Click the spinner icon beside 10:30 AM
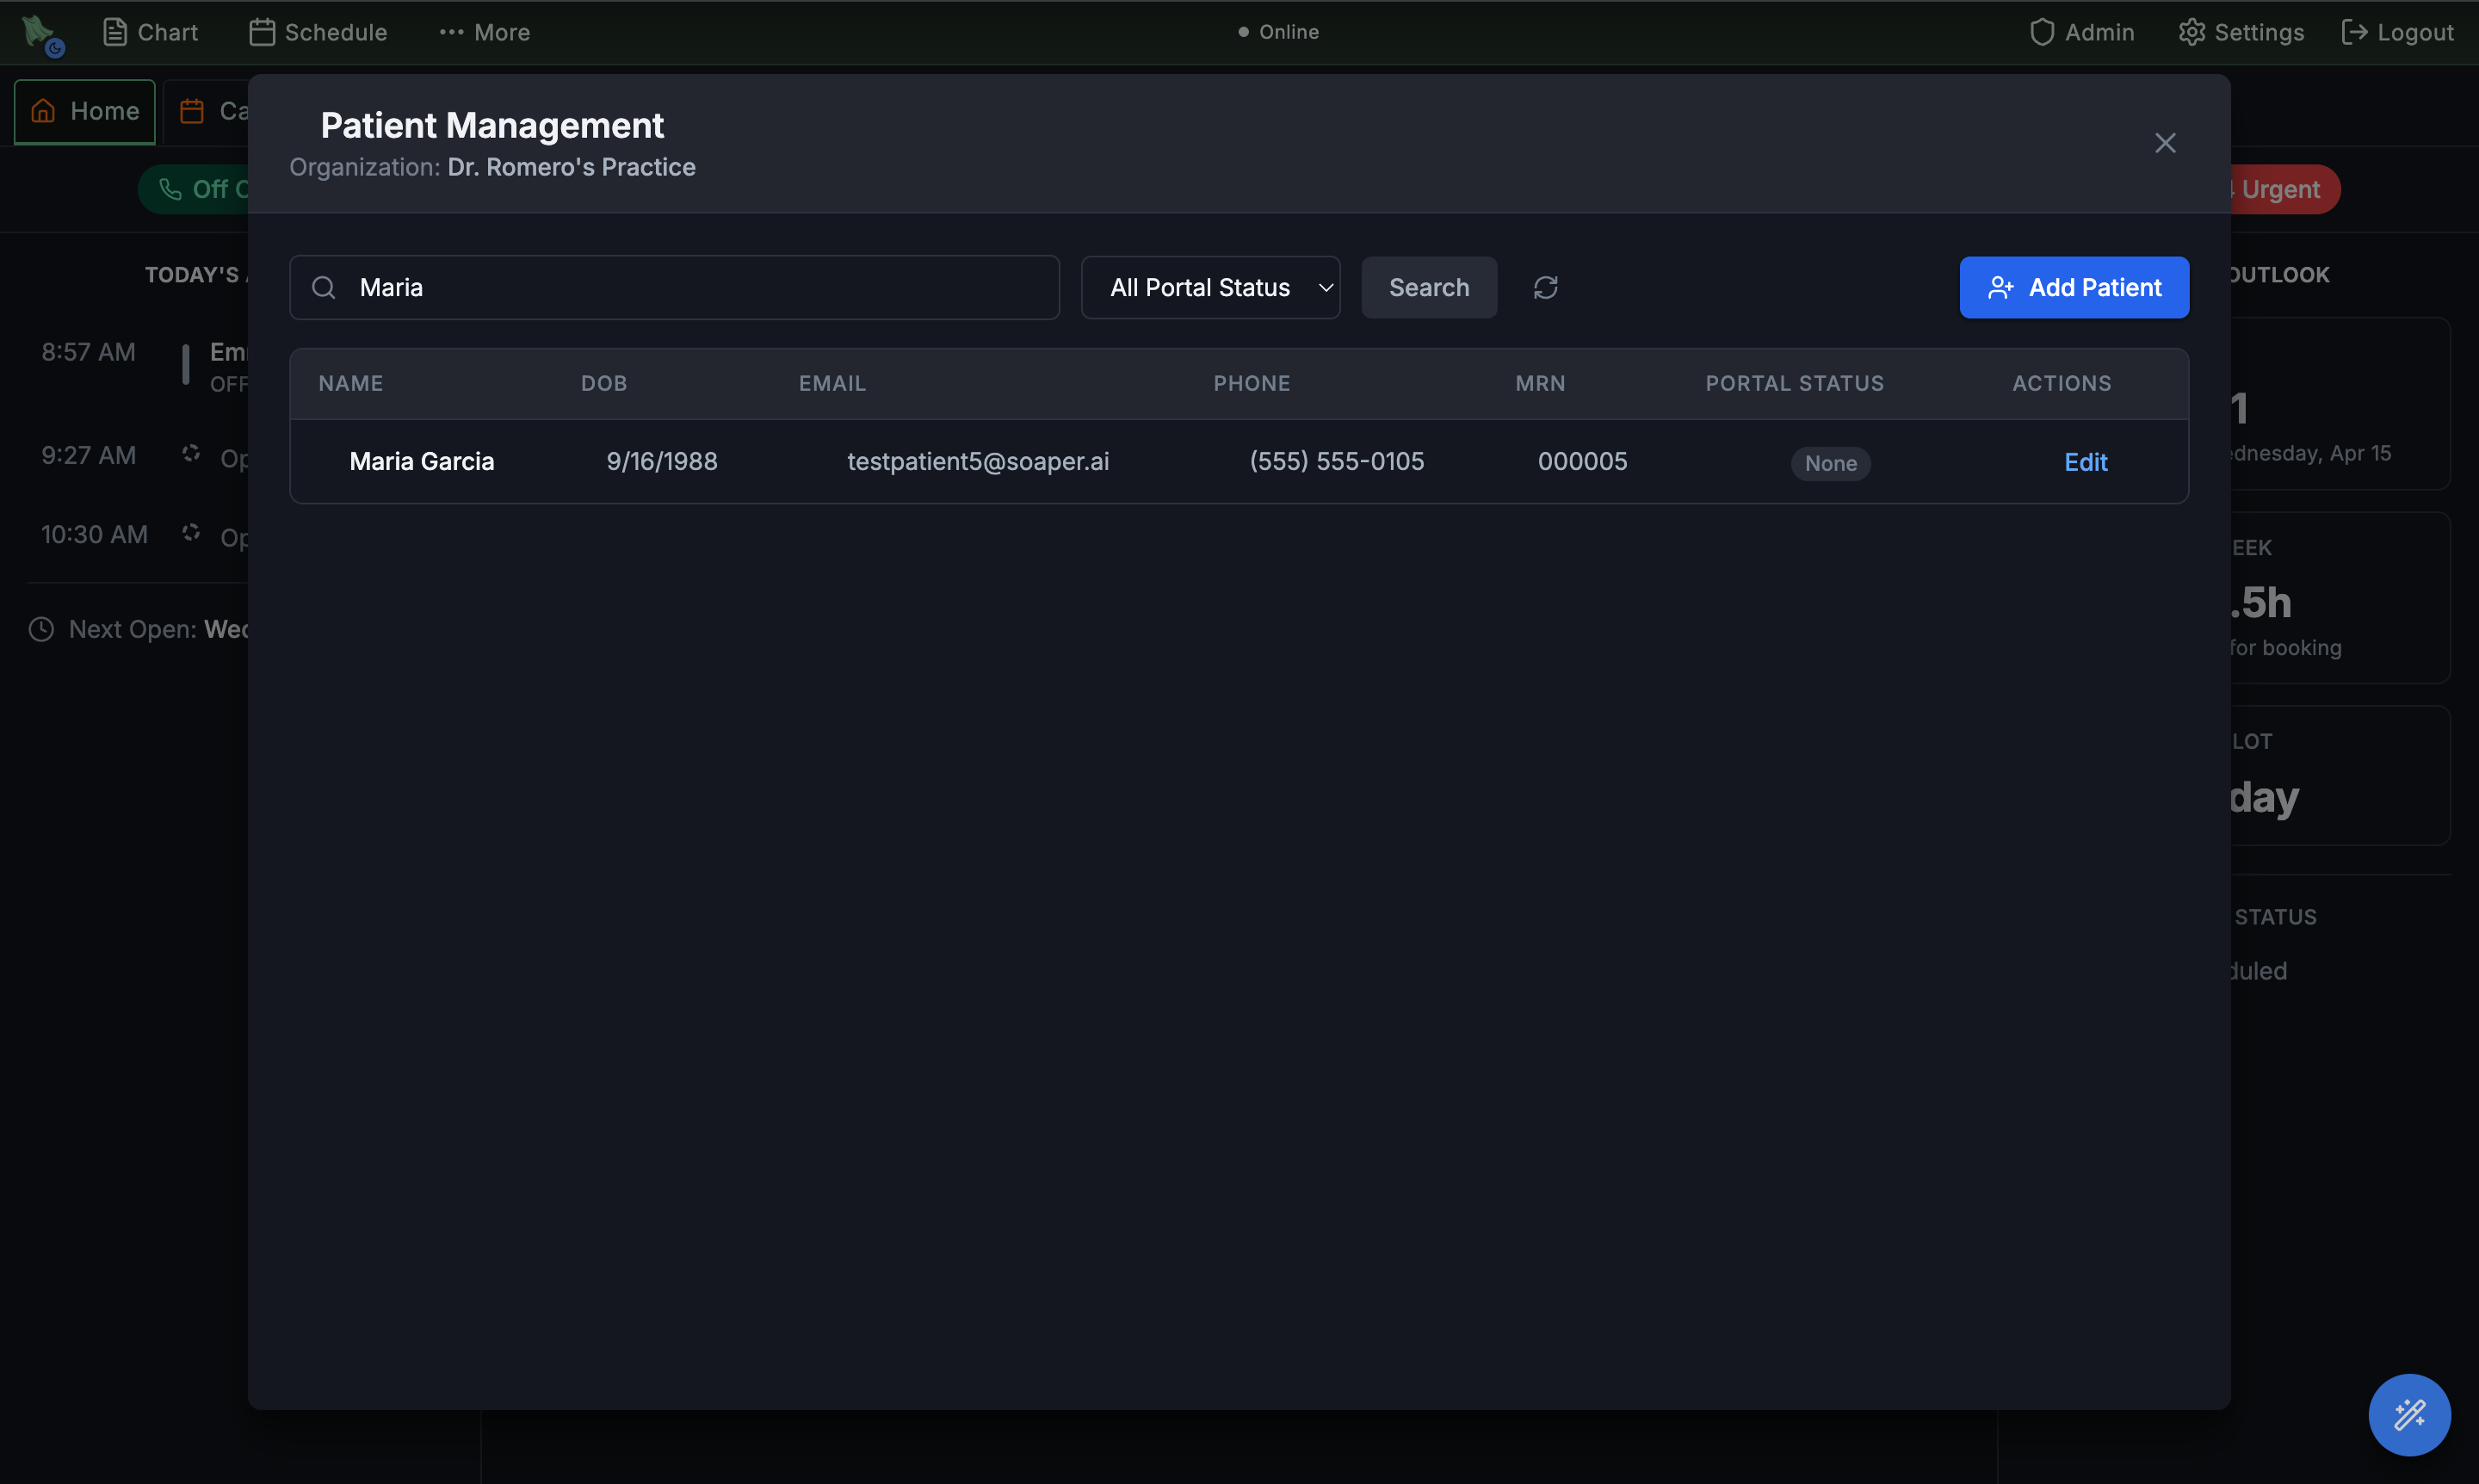The width and height of the screenshot is (2479, 1484). (x=191, y=532)
